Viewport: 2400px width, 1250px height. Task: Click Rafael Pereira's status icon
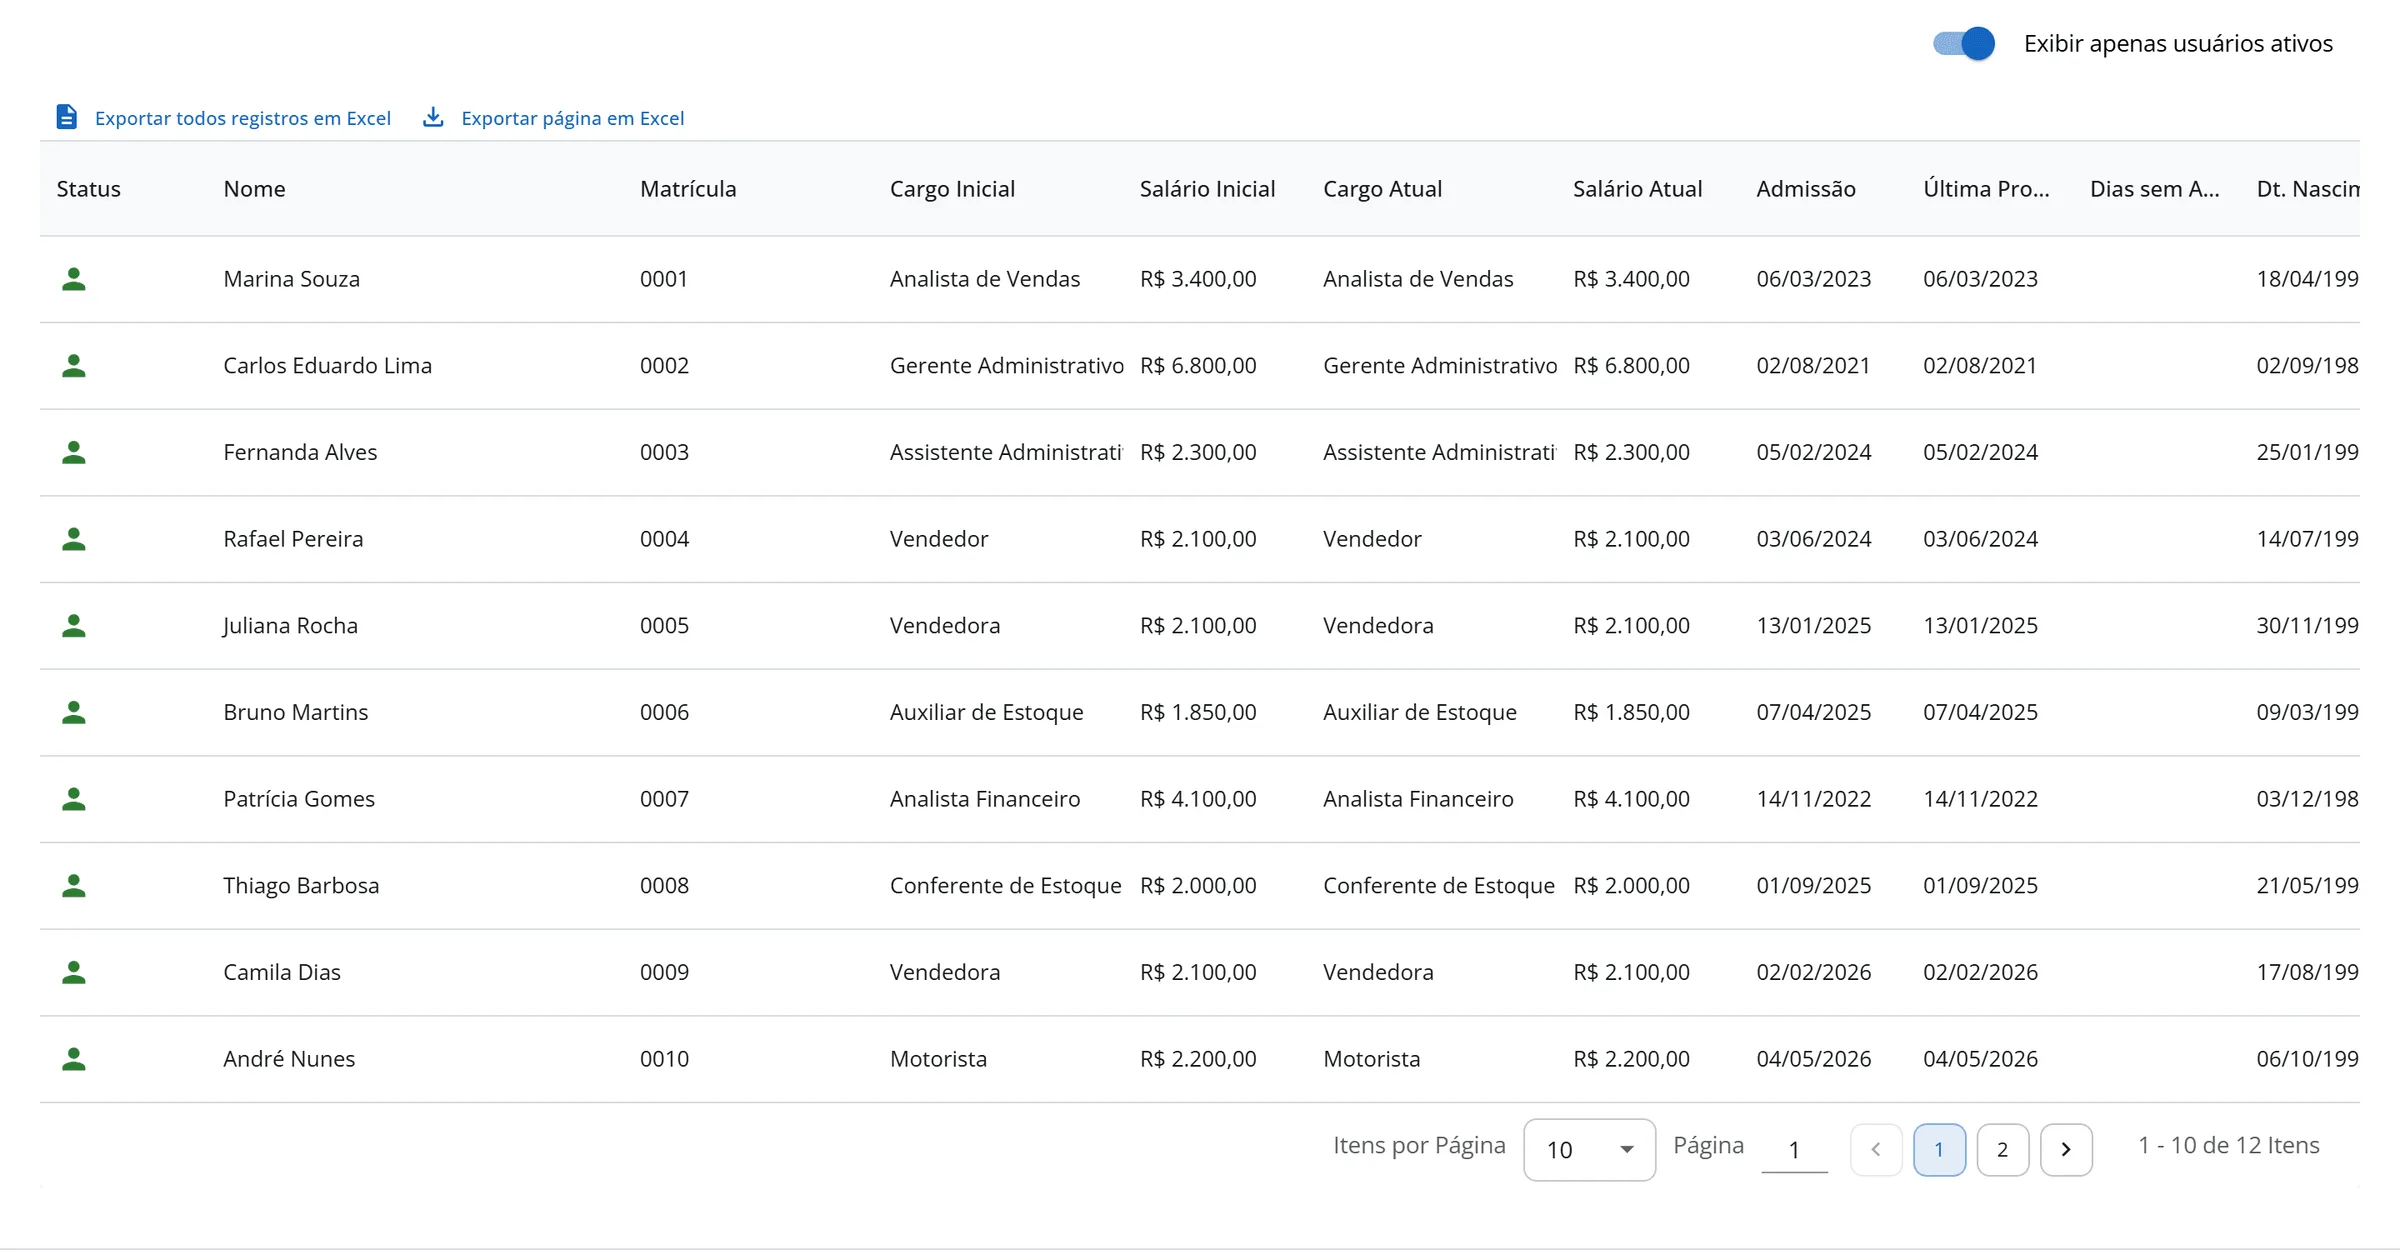[74, 539]
